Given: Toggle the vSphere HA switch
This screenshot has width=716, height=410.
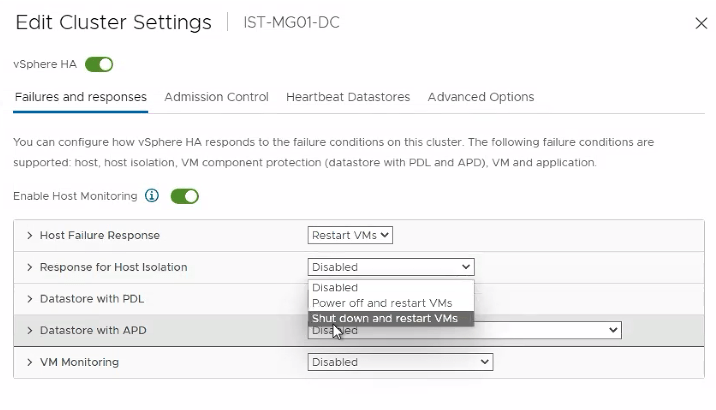Looking at the screenshot, I should pyautogui.click(x=99, y=65).
